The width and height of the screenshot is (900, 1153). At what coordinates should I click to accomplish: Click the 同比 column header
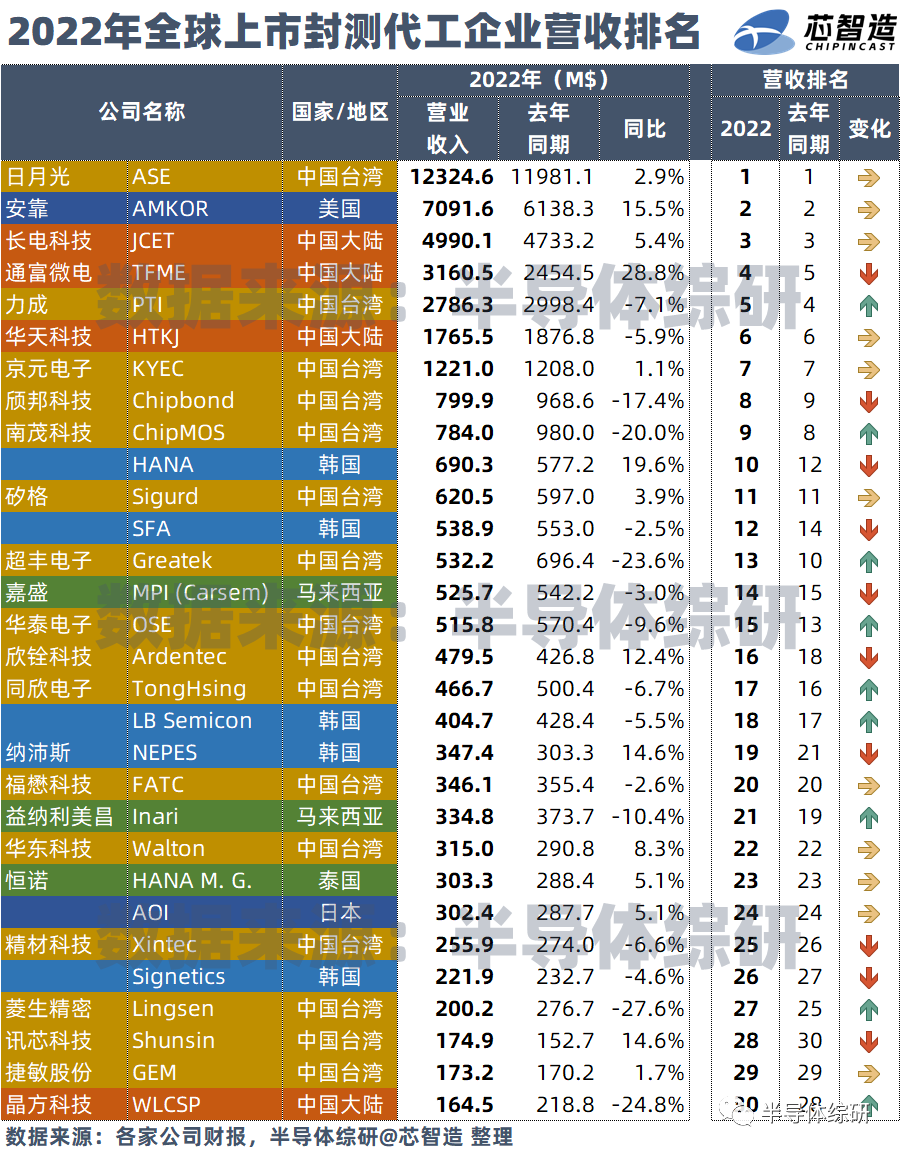click(645, 129)
